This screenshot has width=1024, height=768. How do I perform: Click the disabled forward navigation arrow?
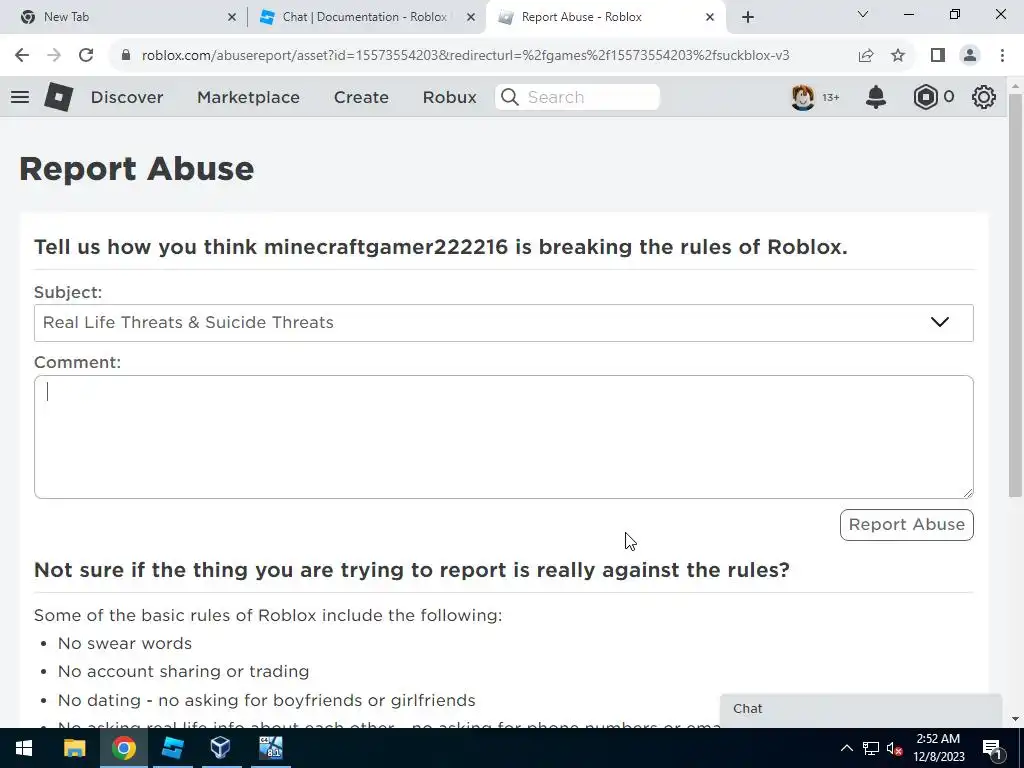[x=54, y=56]
